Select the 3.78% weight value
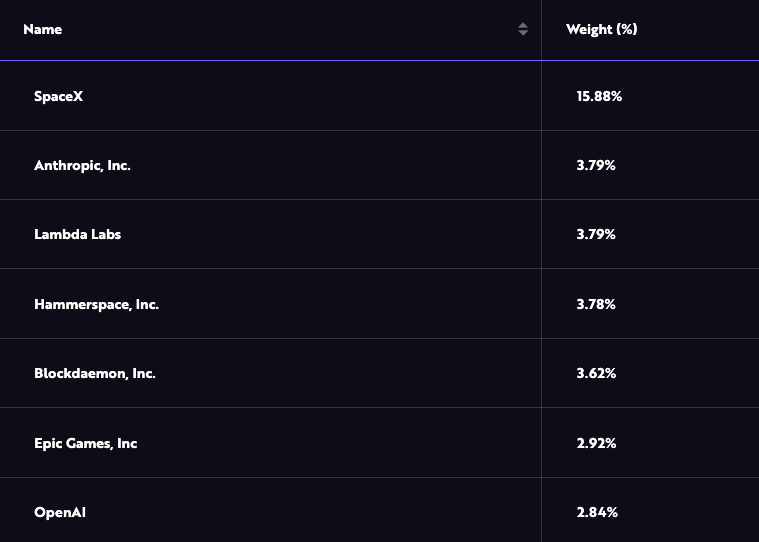This screenshot has width=759, height=542. tap(596, 304)
